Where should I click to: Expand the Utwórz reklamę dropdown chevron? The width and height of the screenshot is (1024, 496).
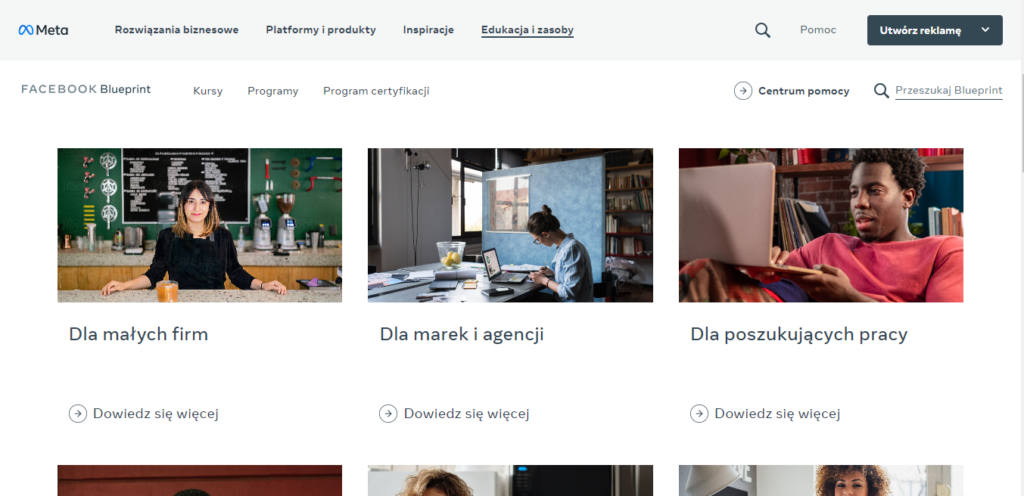click(x=985, y=30)
